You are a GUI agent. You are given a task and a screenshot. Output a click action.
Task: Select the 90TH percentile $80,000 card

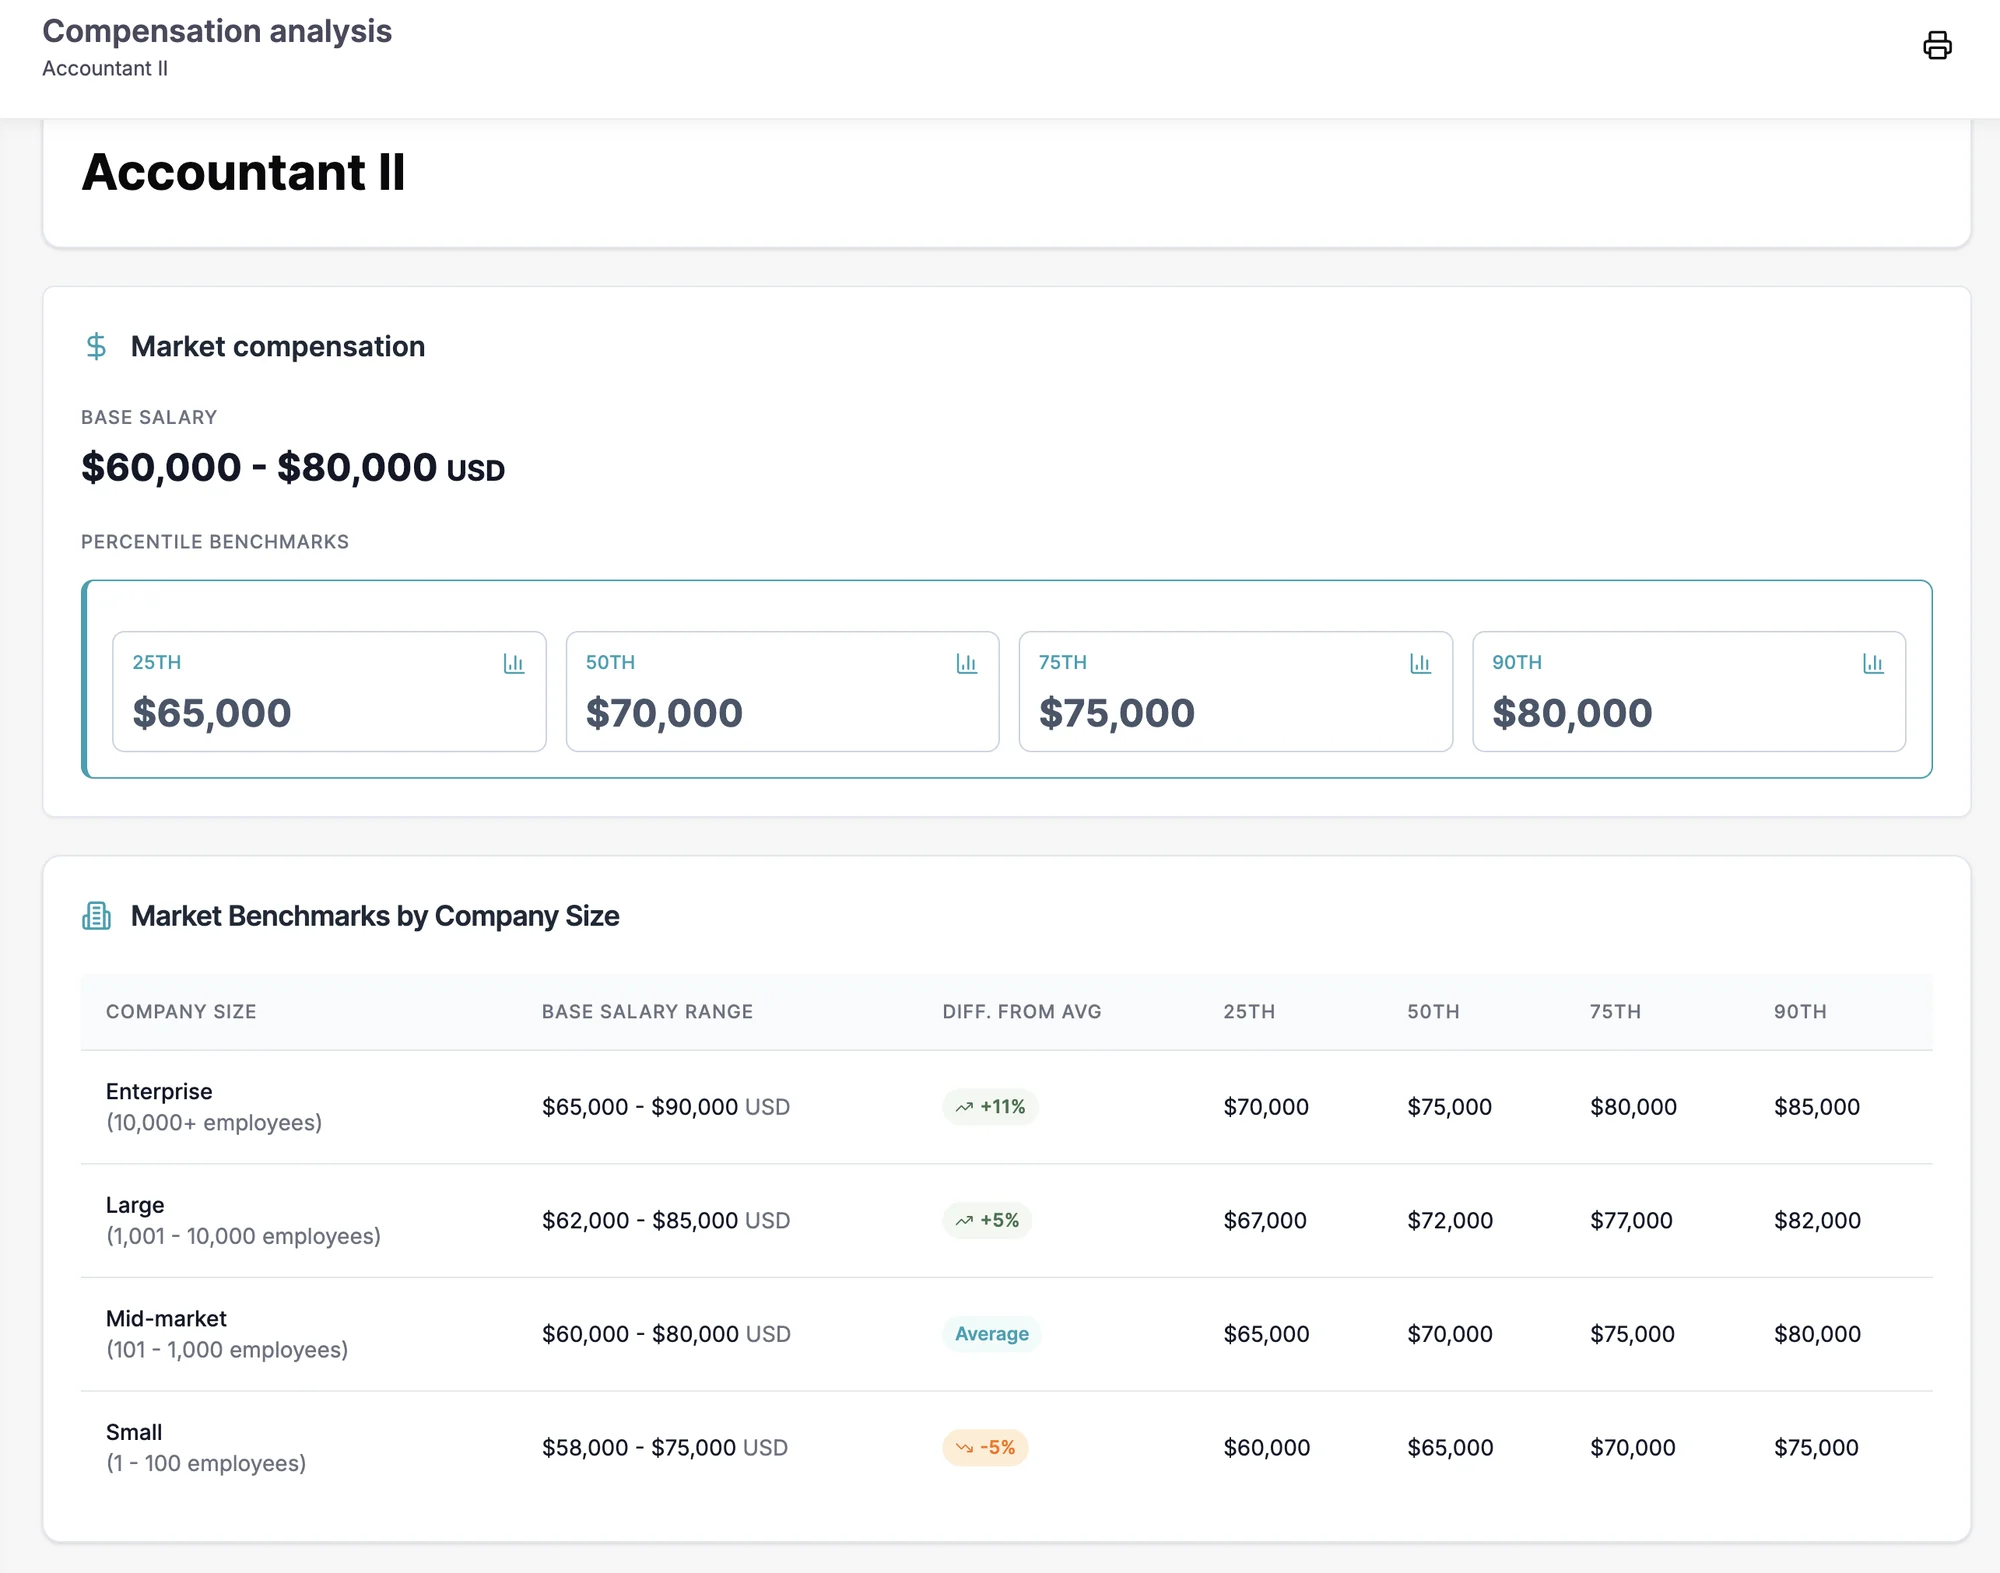(x=1689, y=691)
